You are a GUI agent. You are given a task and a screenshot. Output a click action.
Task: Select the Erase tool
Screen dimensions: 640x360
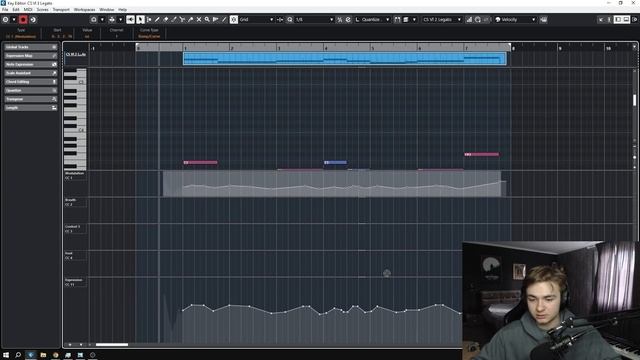coord(165,20)
